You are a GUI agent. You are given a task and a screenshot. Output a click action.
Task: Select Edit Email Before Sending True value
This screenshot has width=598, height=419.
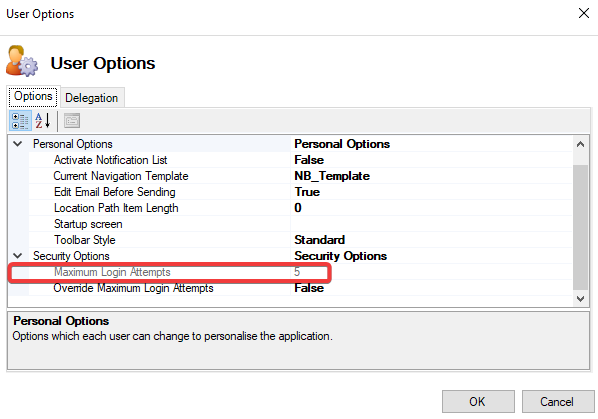click(431, 192)
